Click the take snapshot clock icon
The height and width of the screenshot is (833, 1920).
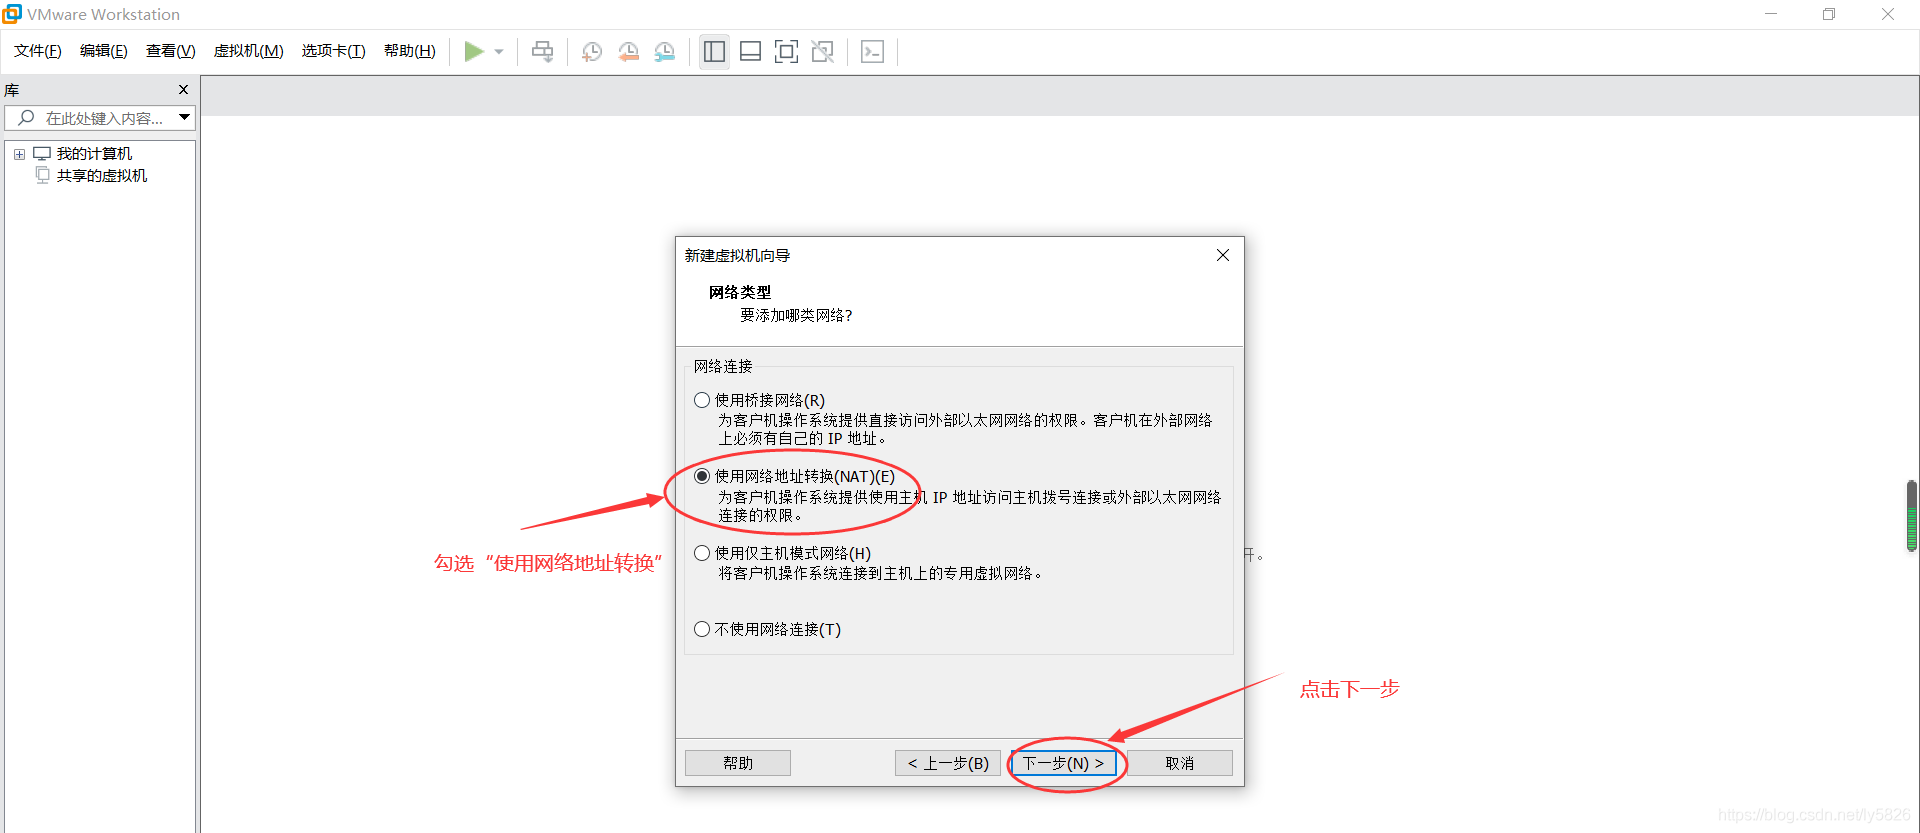(x=592, y=52)
